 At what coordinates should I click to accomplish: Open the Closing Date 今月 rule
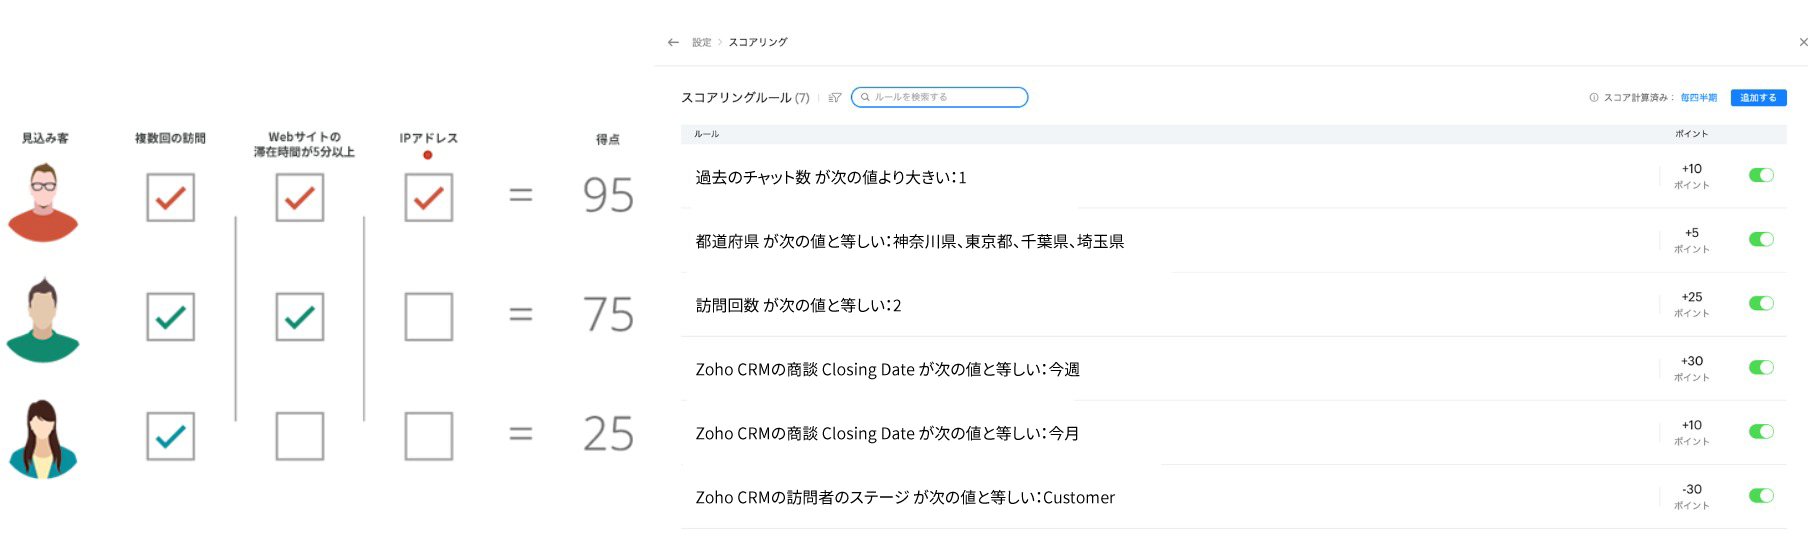tap(887, 433)
